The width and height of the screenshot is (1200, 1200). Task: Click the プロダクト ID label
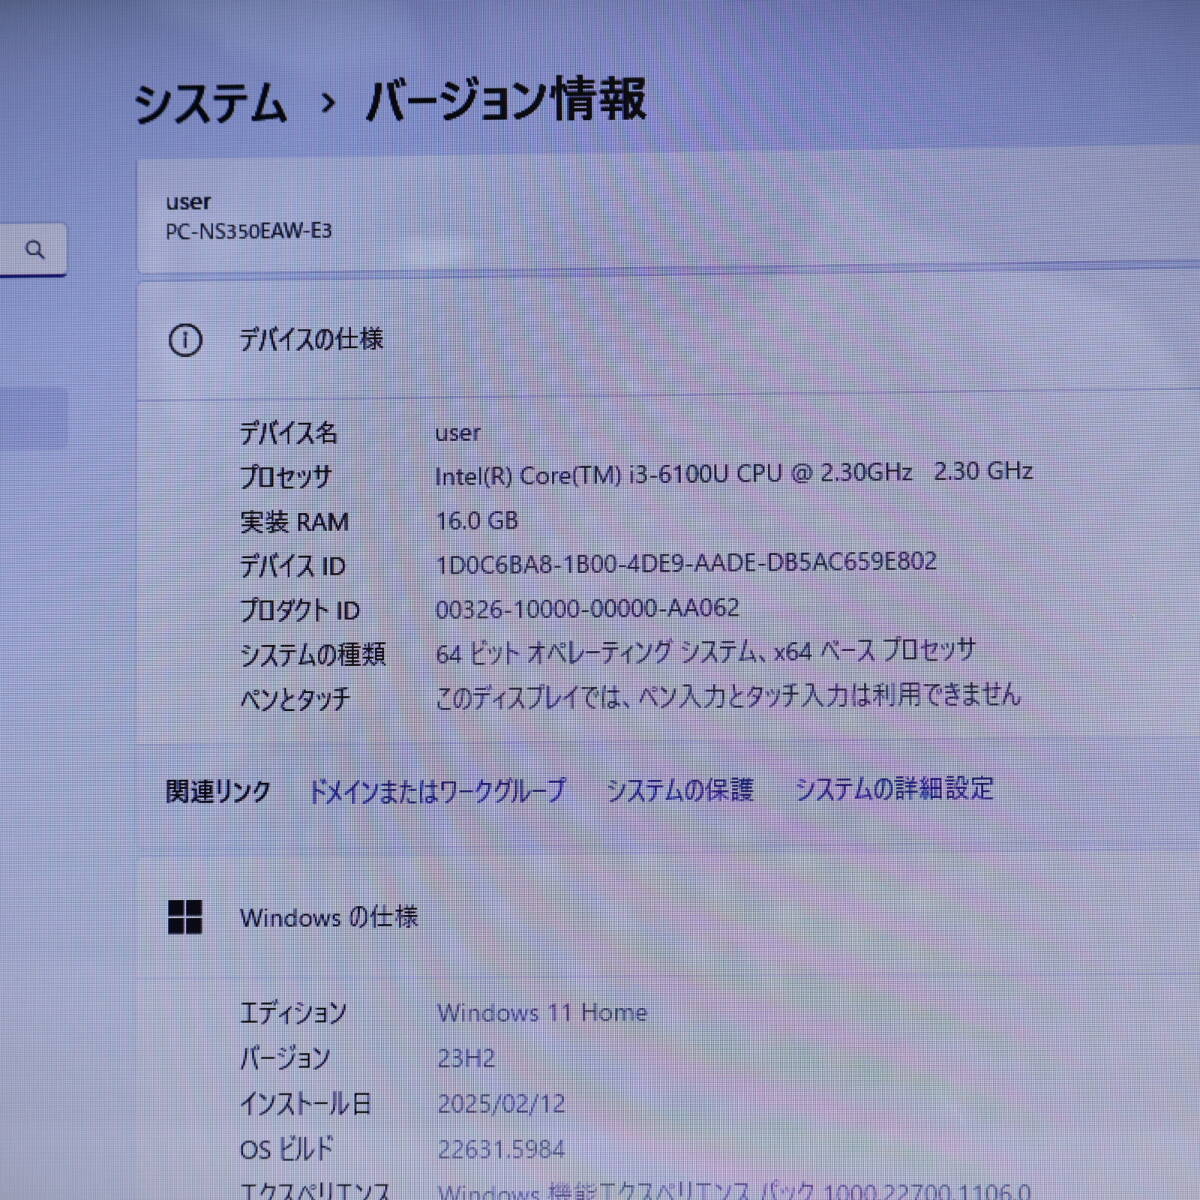[299, 610]
